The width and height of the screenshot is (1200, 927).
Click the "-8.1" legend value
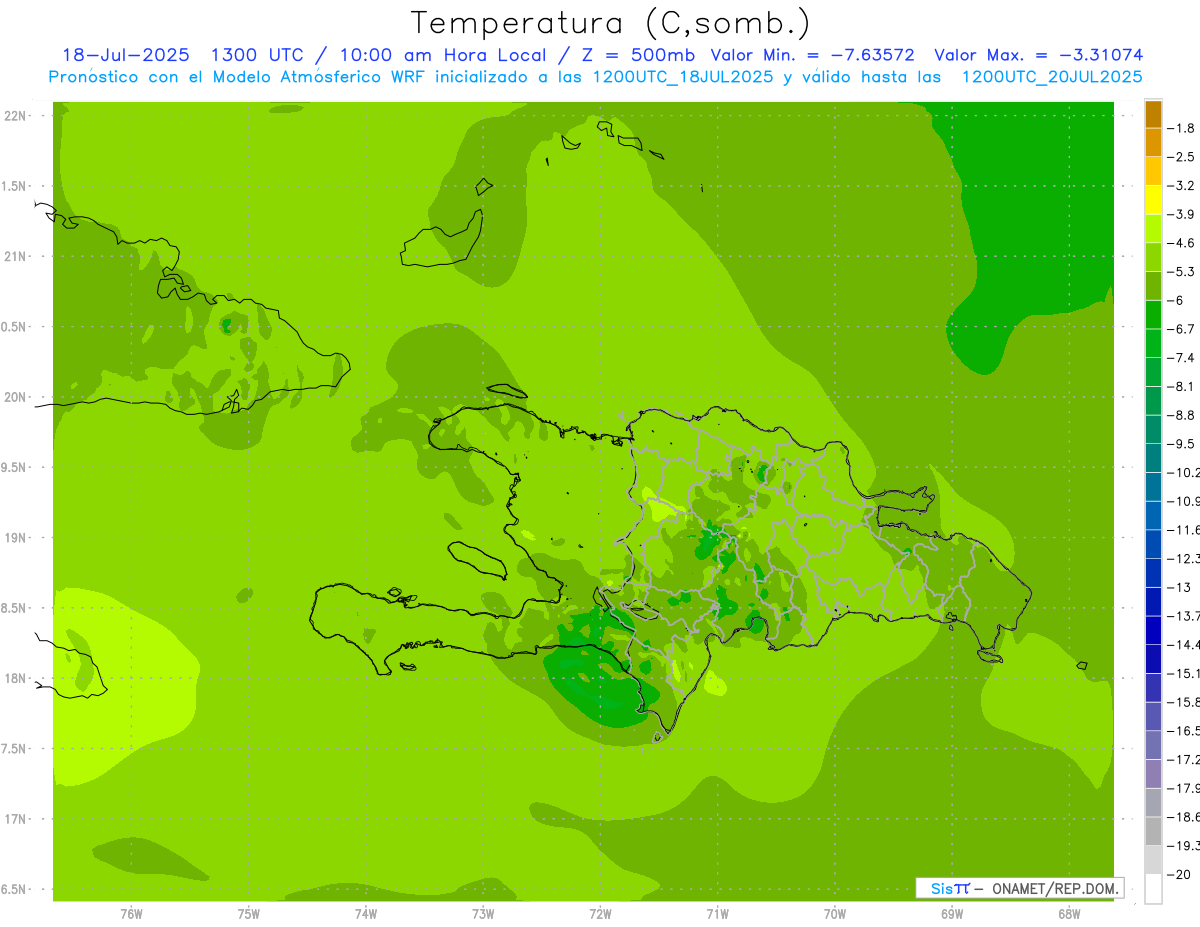point(1180,386)
